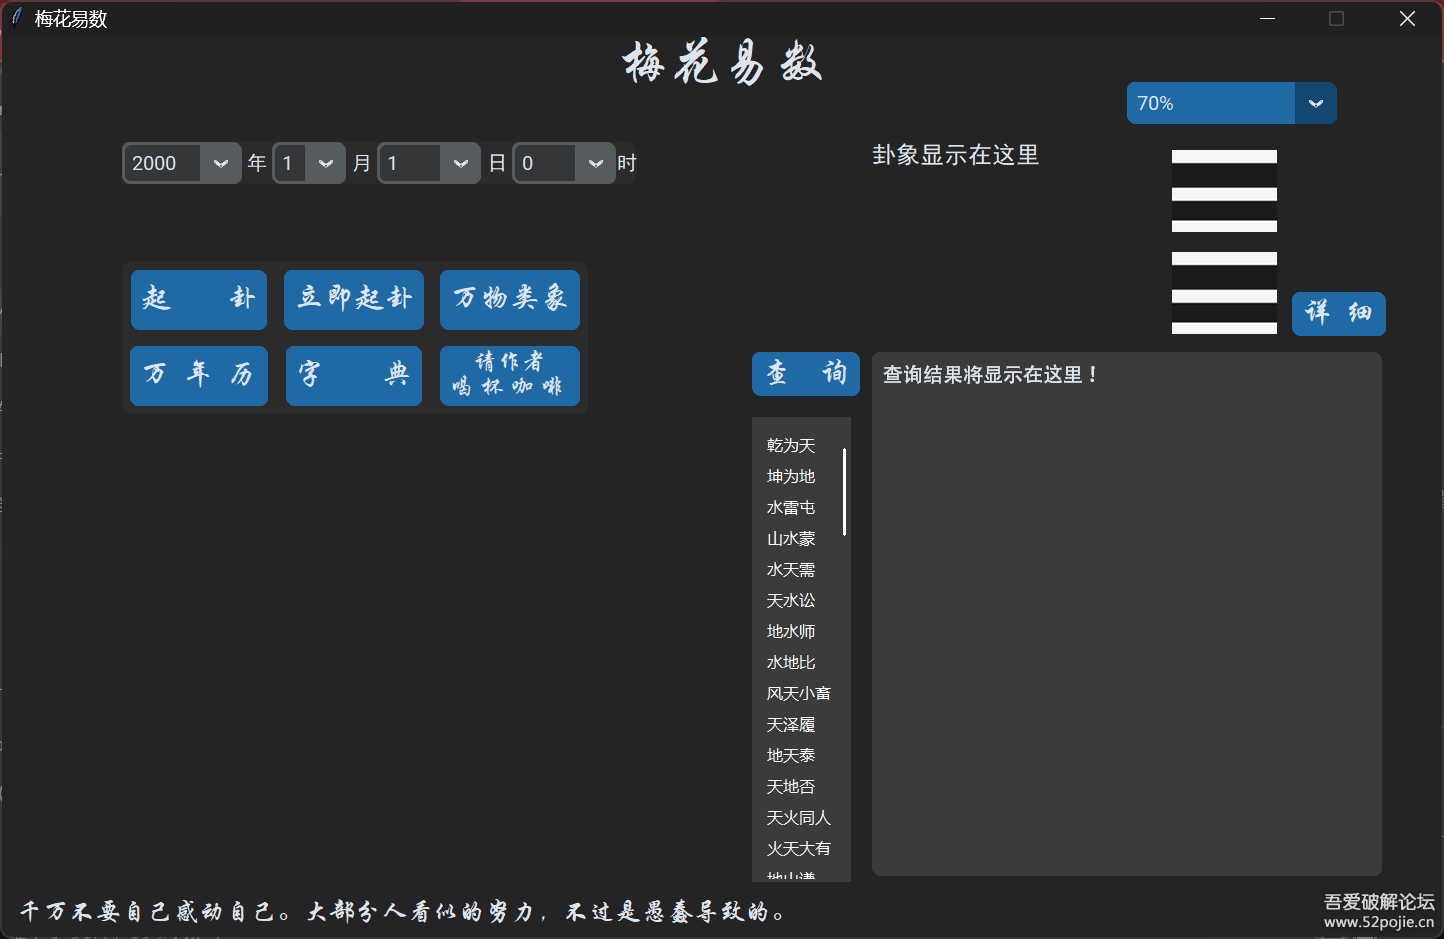Select 地水师 list entry
Viewport: 1444px width, 939px height.
(791, 632)
